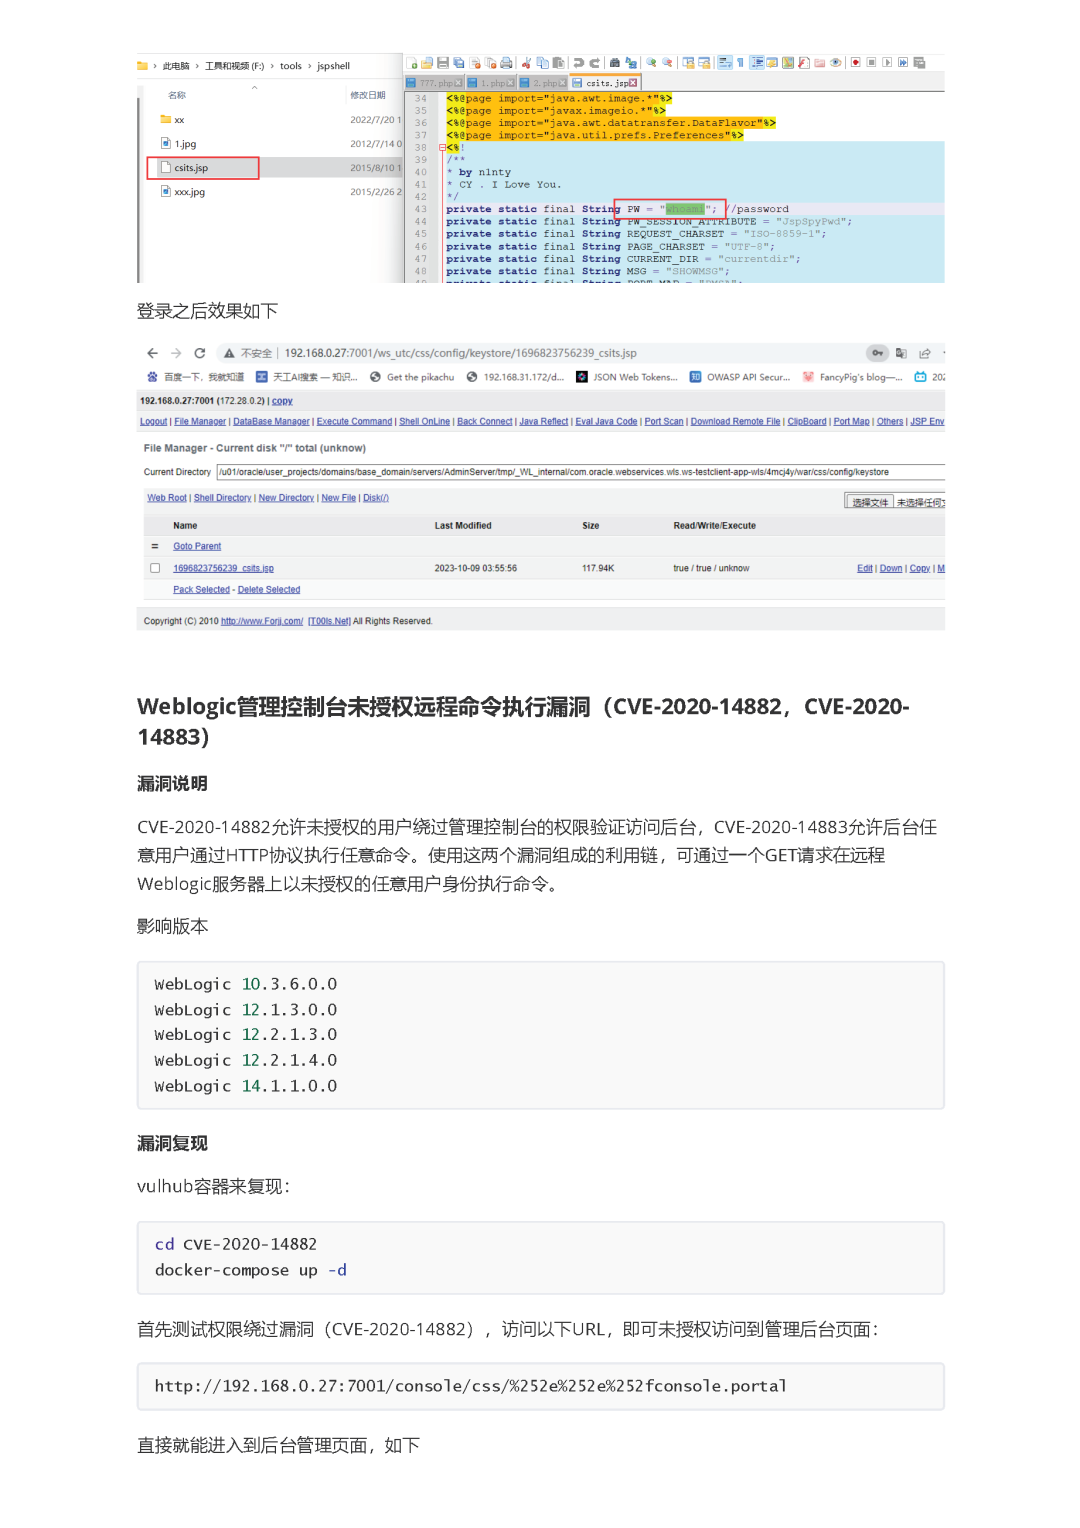Click the Pack Selected link
Viewport: 1080px width, 1528px height.
(201, 590)
